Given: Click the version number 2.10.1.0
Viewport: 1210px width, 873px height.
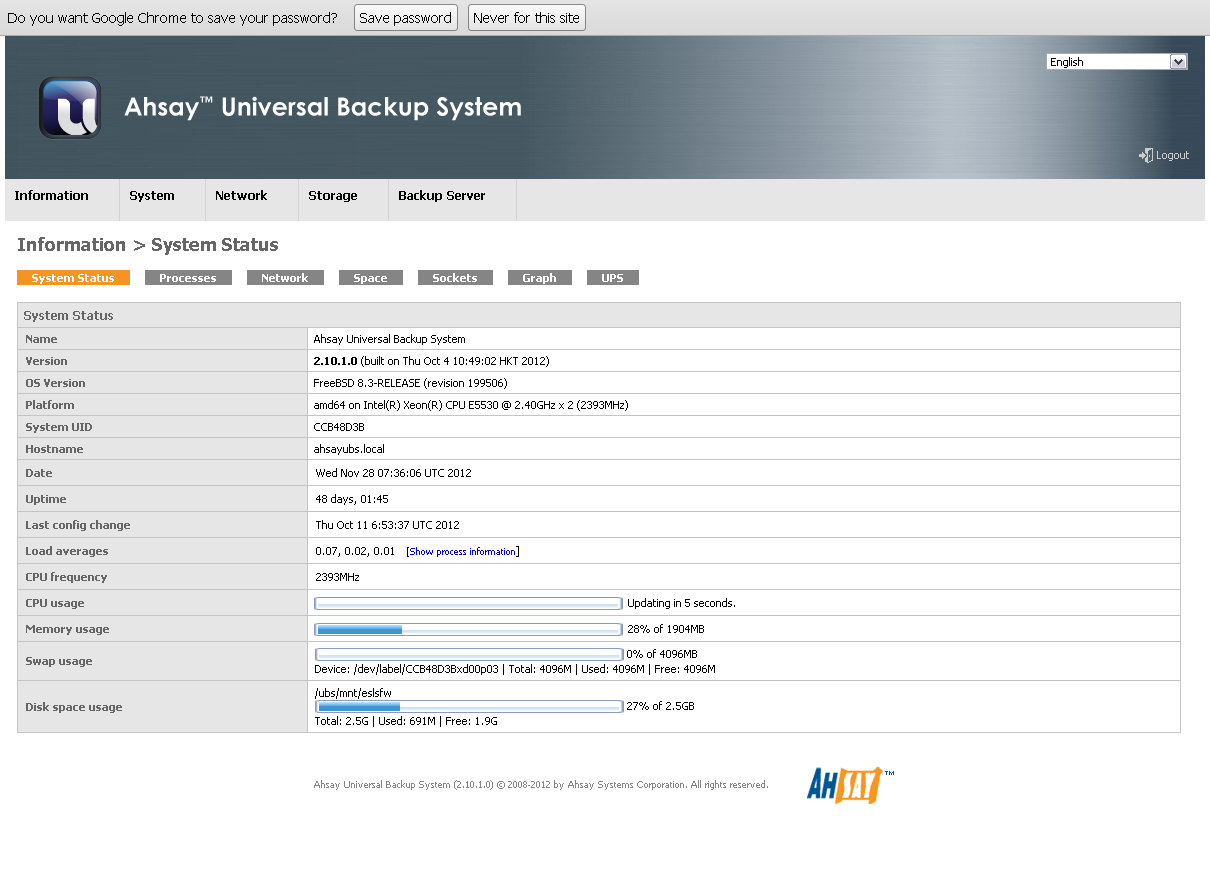Looking at the screenshot, I should click(335, 361).
